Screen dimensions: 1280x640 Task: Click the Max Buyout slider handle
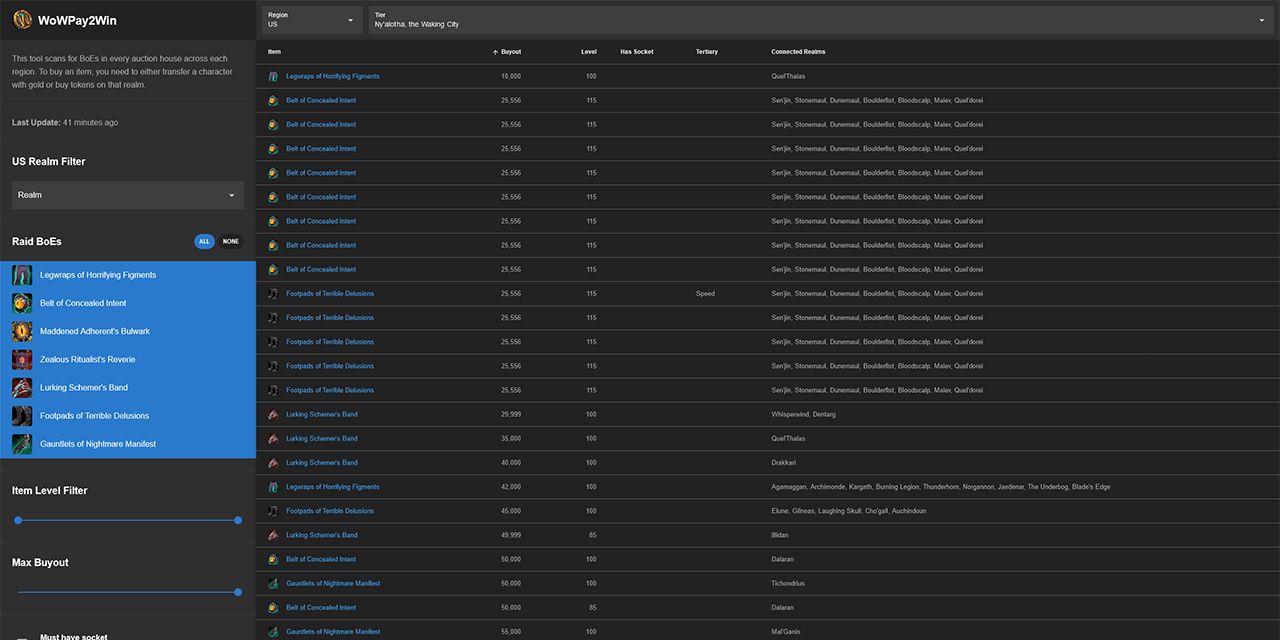coord(238,592)
